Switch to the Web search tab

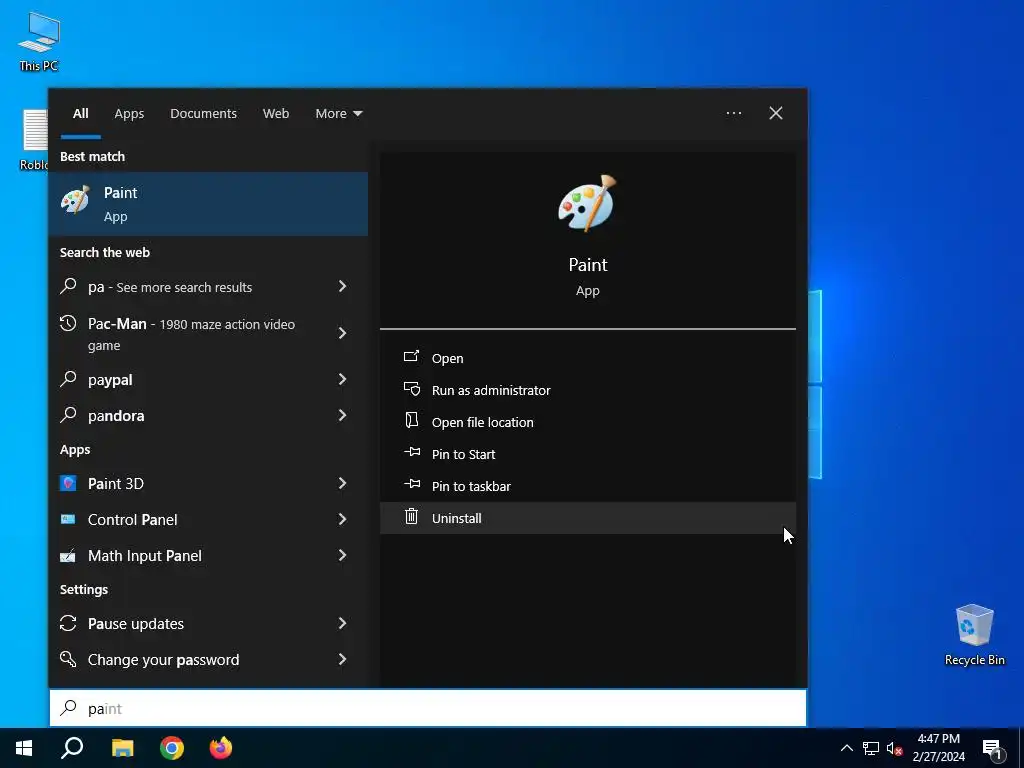pyautogui.click(x=276, y=114)
